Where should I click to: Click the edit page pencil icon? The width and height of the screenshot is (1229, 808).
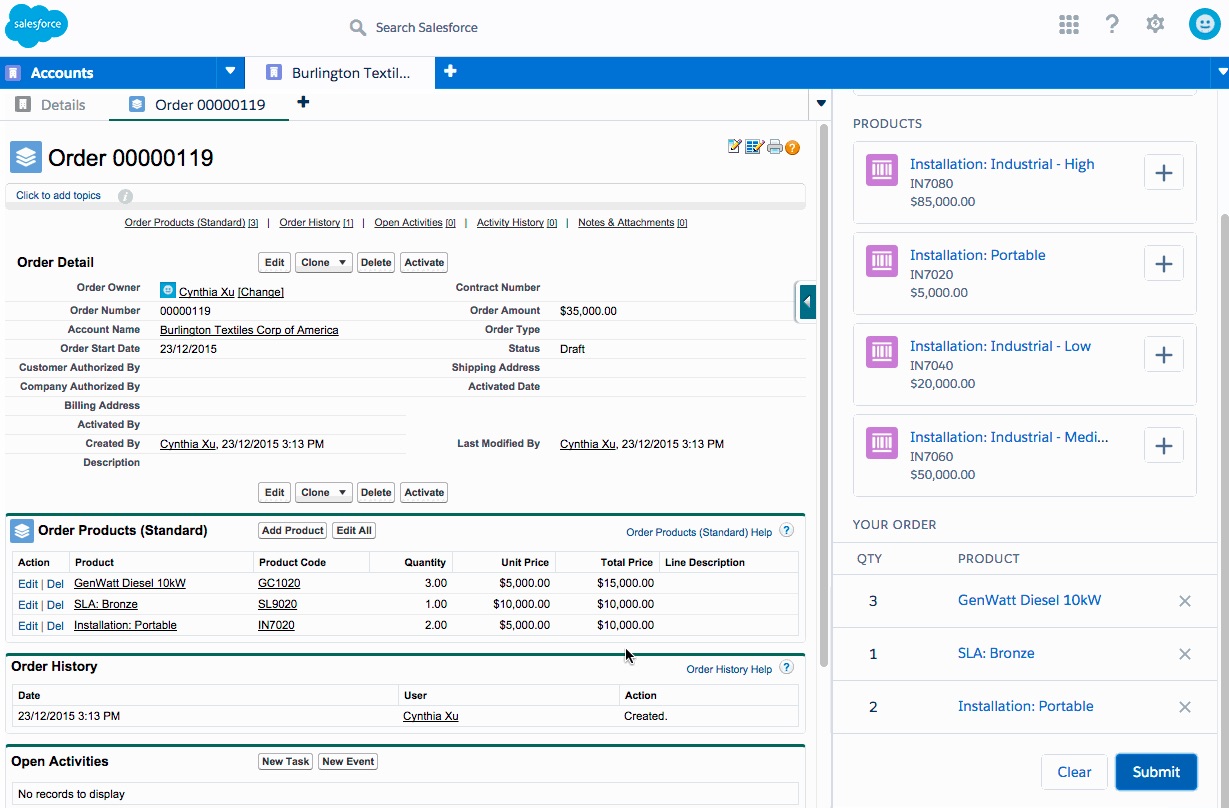click(x=734, y=146)
